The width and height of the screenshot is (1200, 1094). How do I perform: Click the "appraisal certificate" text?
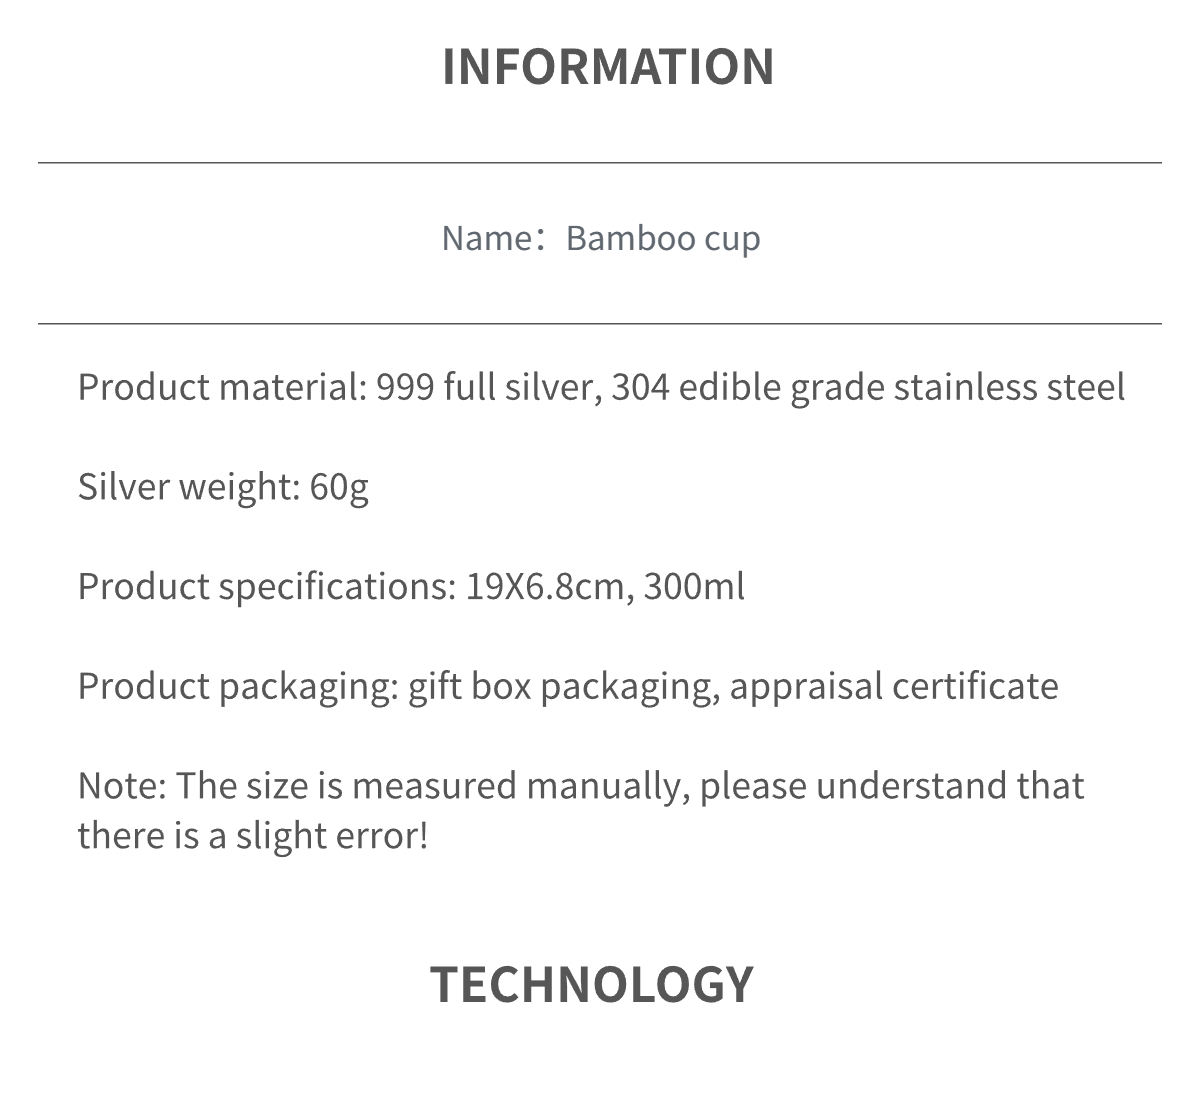click(x=894, y=686)
